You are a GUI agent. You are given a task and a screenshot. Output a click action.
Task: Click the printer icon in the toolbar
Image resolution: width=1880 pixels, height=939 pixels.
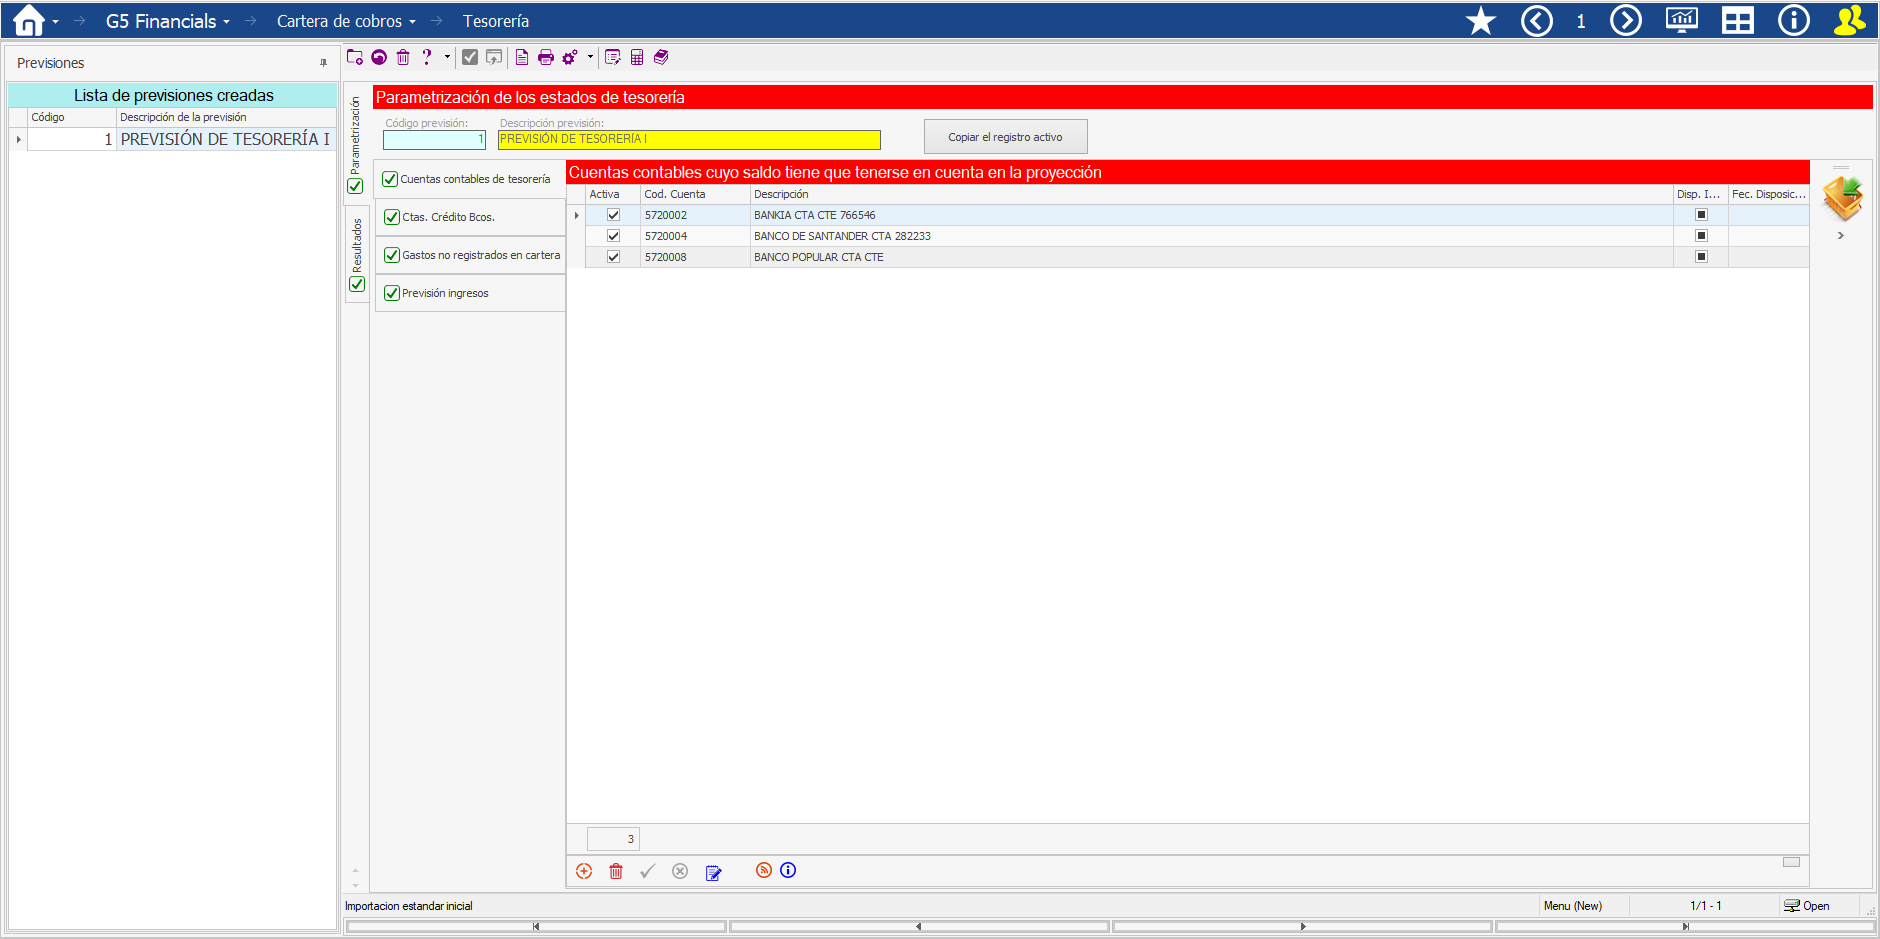pos(545,58)
